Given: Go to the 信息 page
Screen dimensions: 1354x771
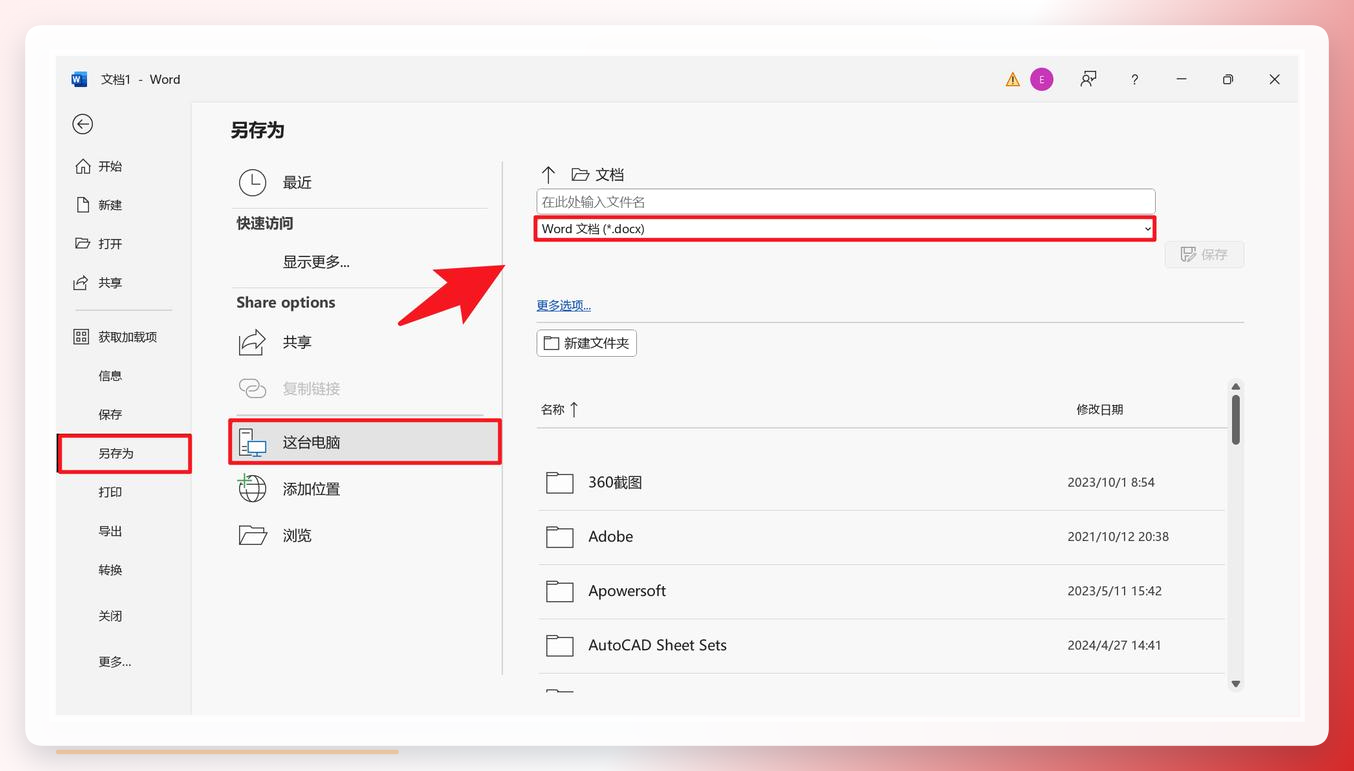Looking at the screenshot, I should [110, 376].
